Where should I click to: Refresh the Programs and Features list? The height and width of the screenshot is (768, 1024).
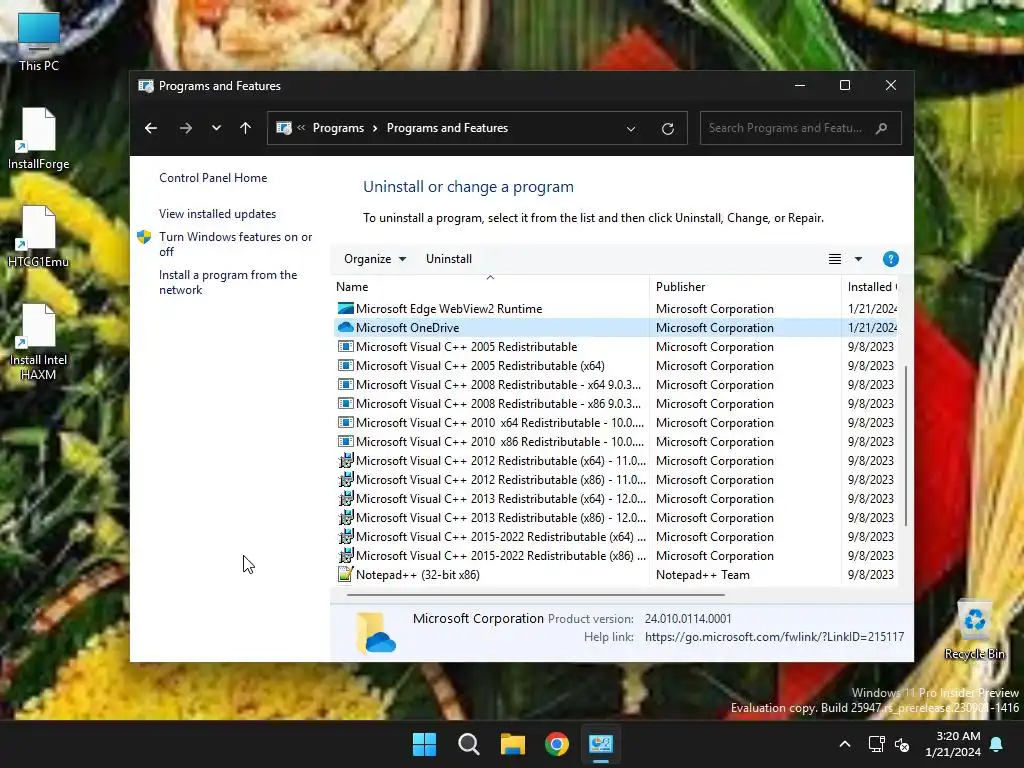click(x=667, y=129)
